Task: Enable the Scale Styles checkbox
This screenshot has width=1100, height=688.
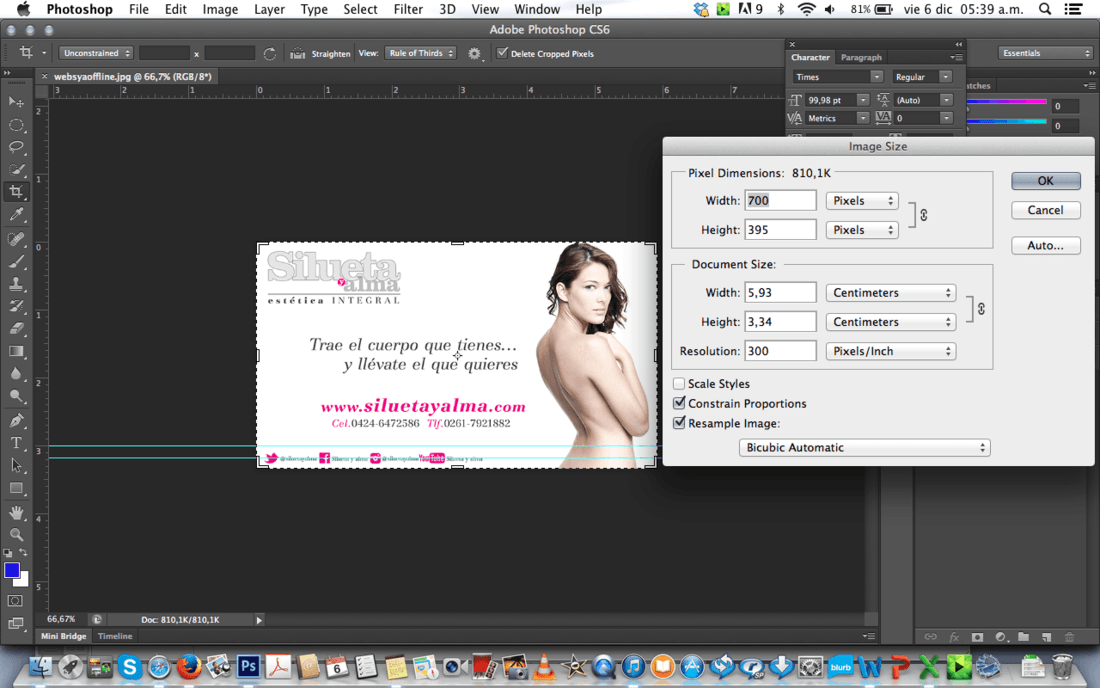Action: [x=679, y=384]
